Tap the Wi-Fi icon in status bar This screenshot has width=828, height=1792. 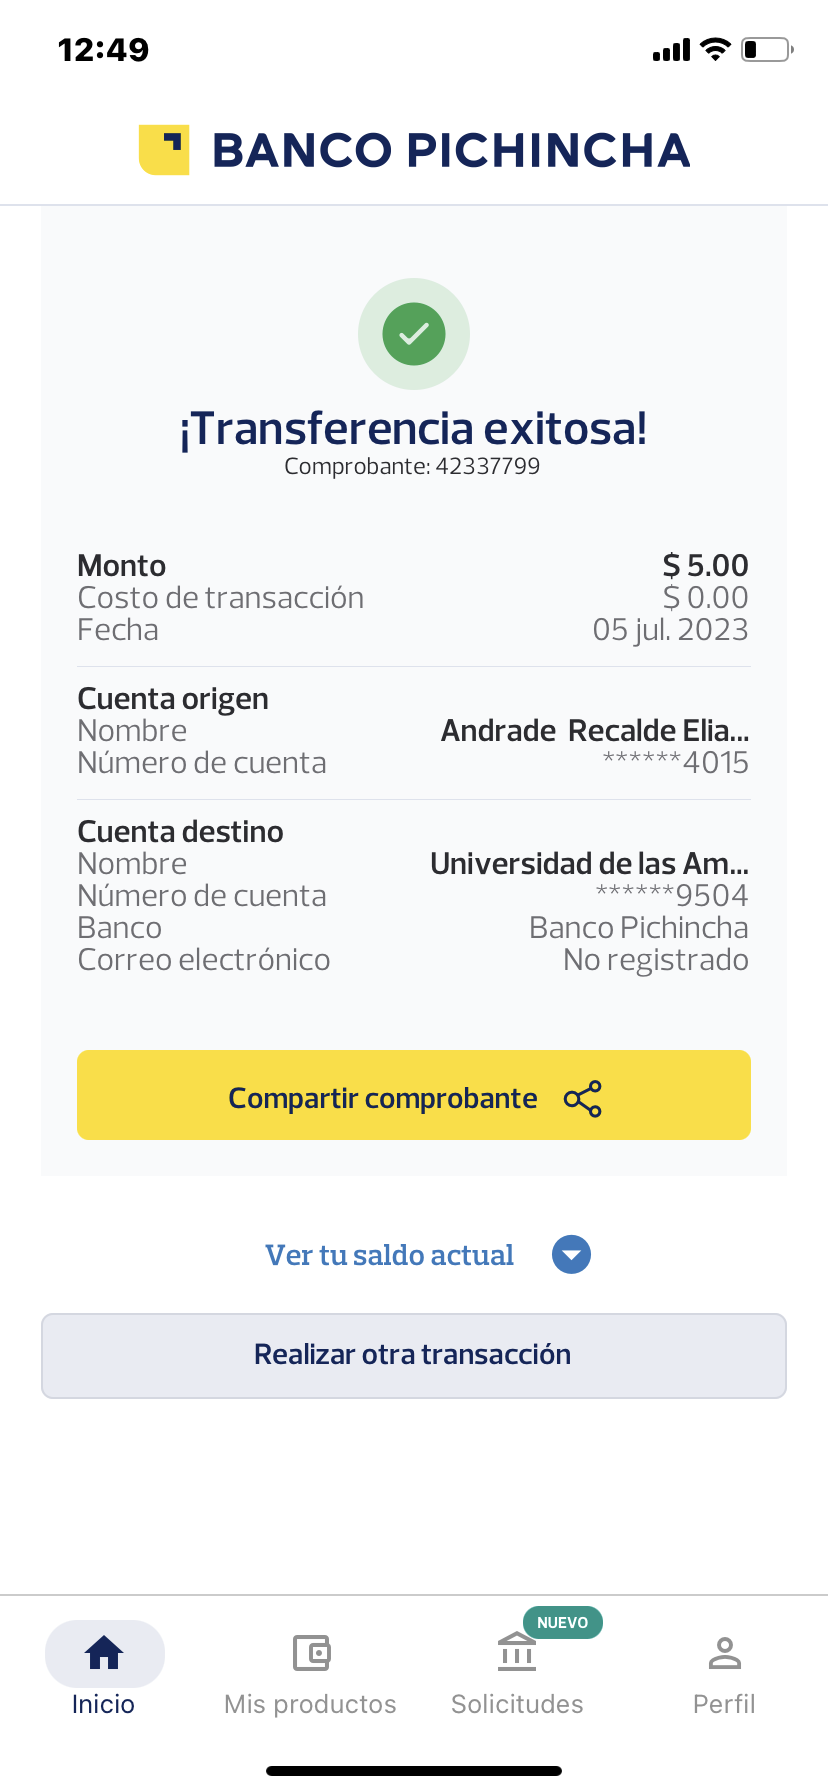(715, 49)
